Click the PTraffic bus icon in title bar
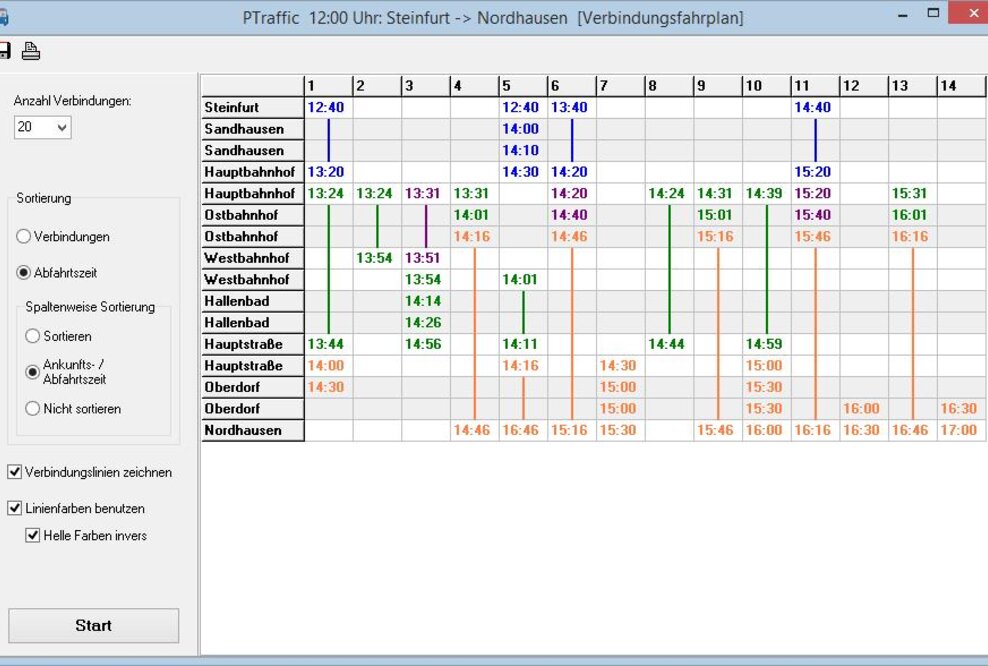This screenshot has height=666, width=988. [4, 17]
